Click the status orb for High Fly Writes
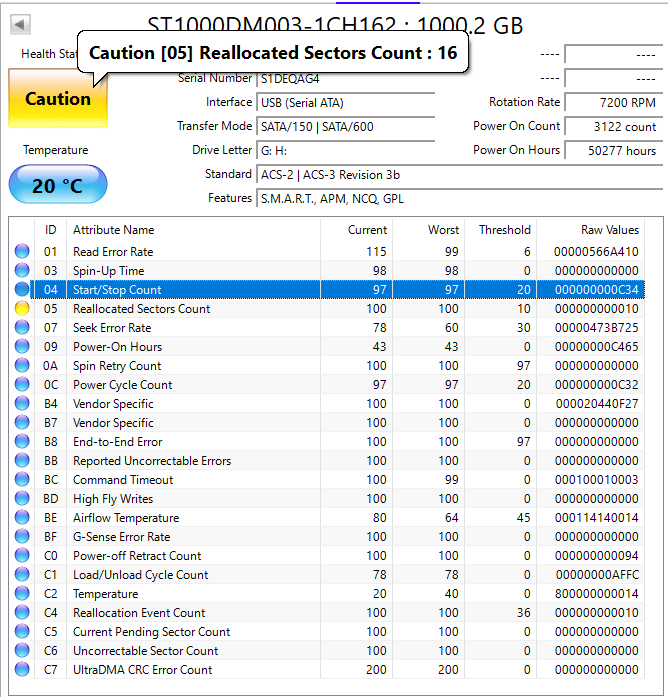 (x=22, y=498)
